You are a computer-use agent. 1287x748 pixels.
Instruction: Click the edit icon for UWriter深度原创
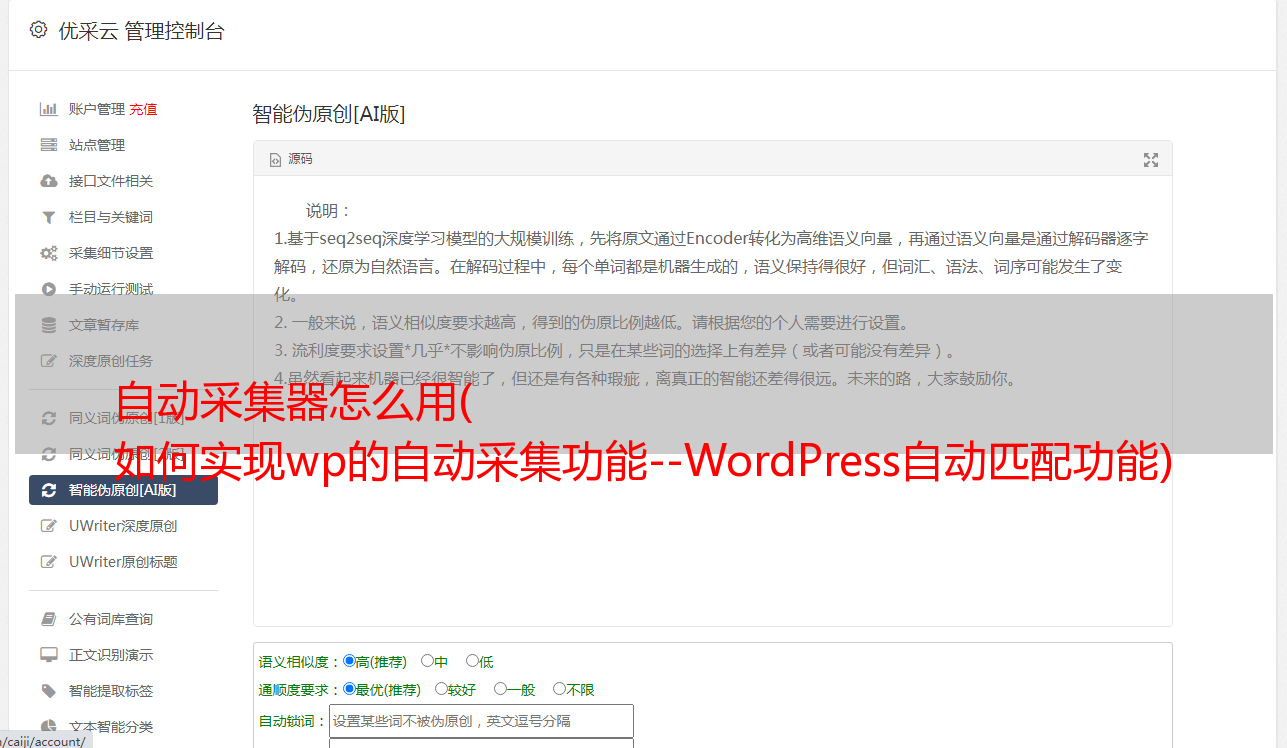point(48,526)
